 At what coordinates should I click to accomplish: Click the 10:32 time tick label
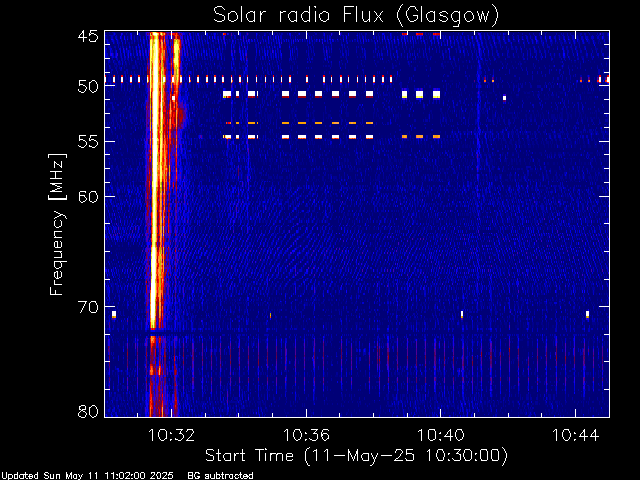[171, 435]
